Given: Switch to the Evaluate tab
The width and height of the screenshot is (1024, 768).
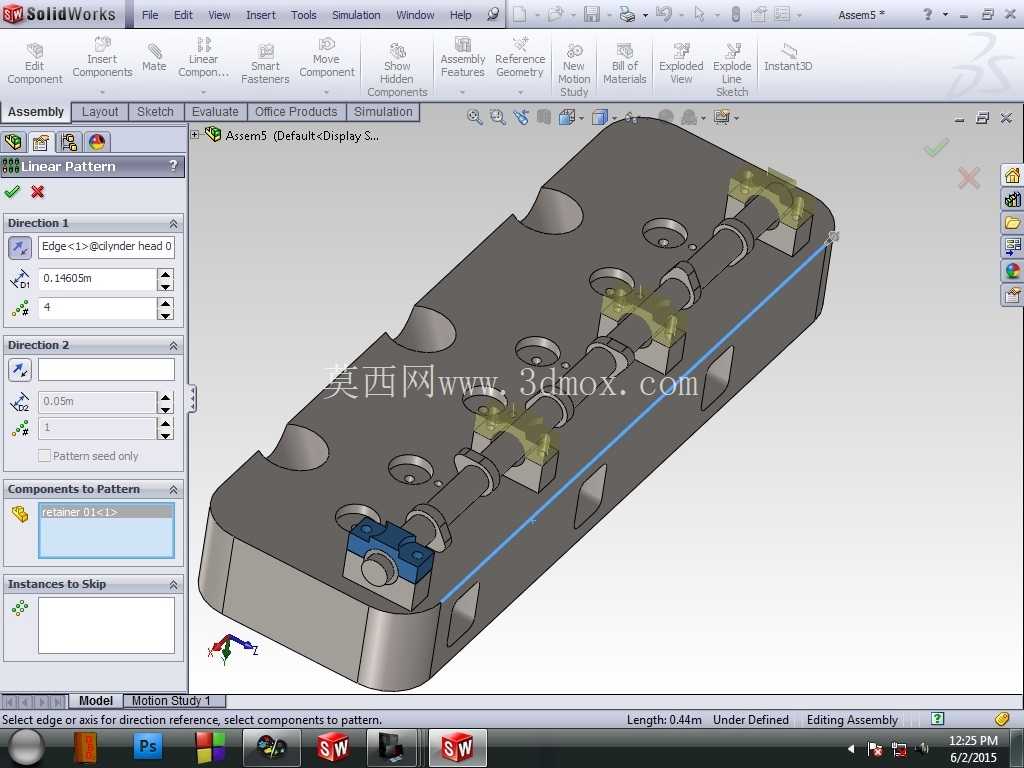Looking at the screenshot, I should coord(215,112).
